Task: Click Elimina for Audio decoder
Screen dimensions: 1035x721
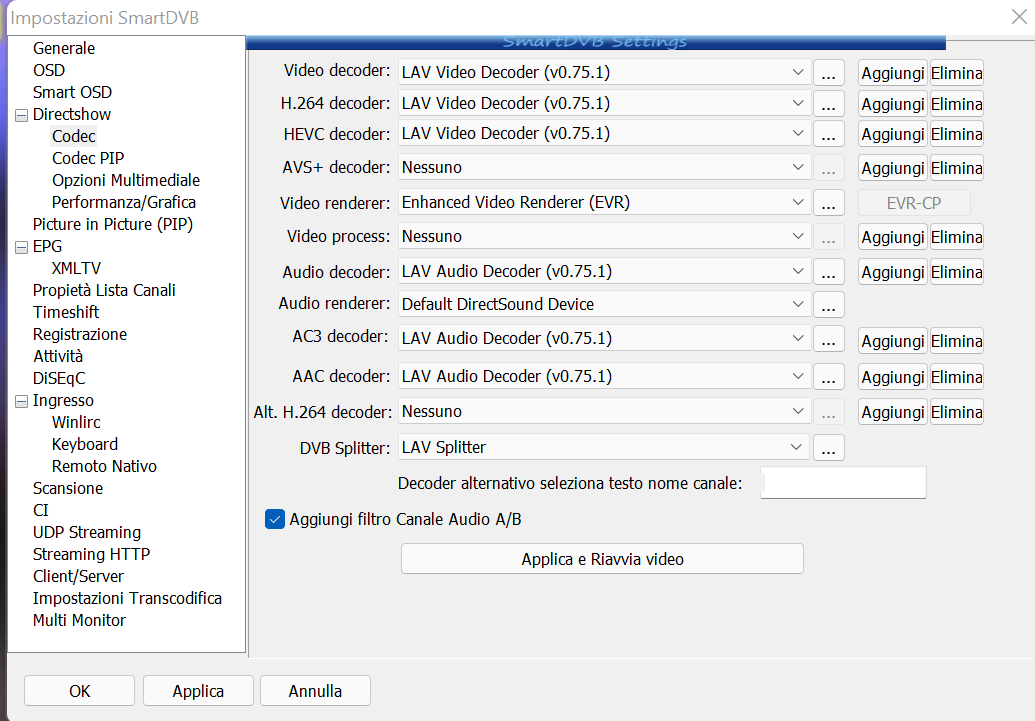Action: pyautogui.click(x=957, y=272)
